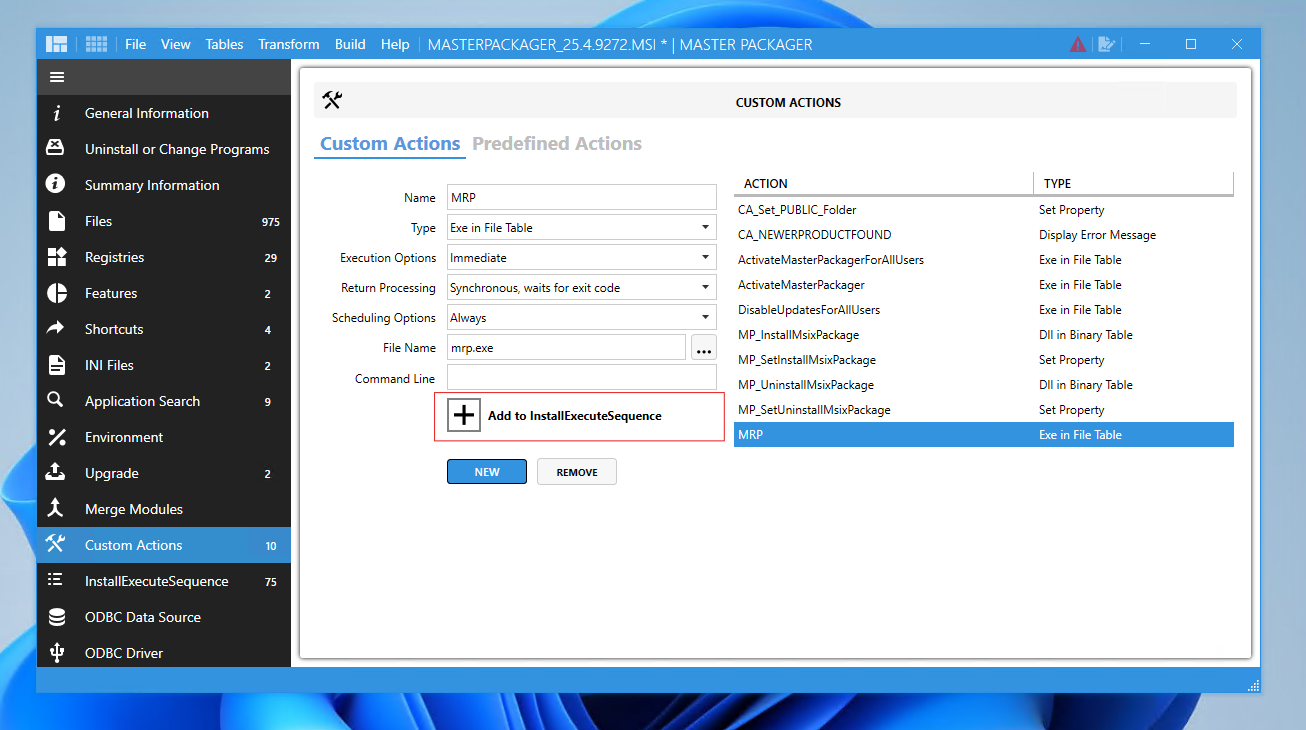Click into the Command Line field
This screenshot has height=730, width=1306.
(582, 378)
